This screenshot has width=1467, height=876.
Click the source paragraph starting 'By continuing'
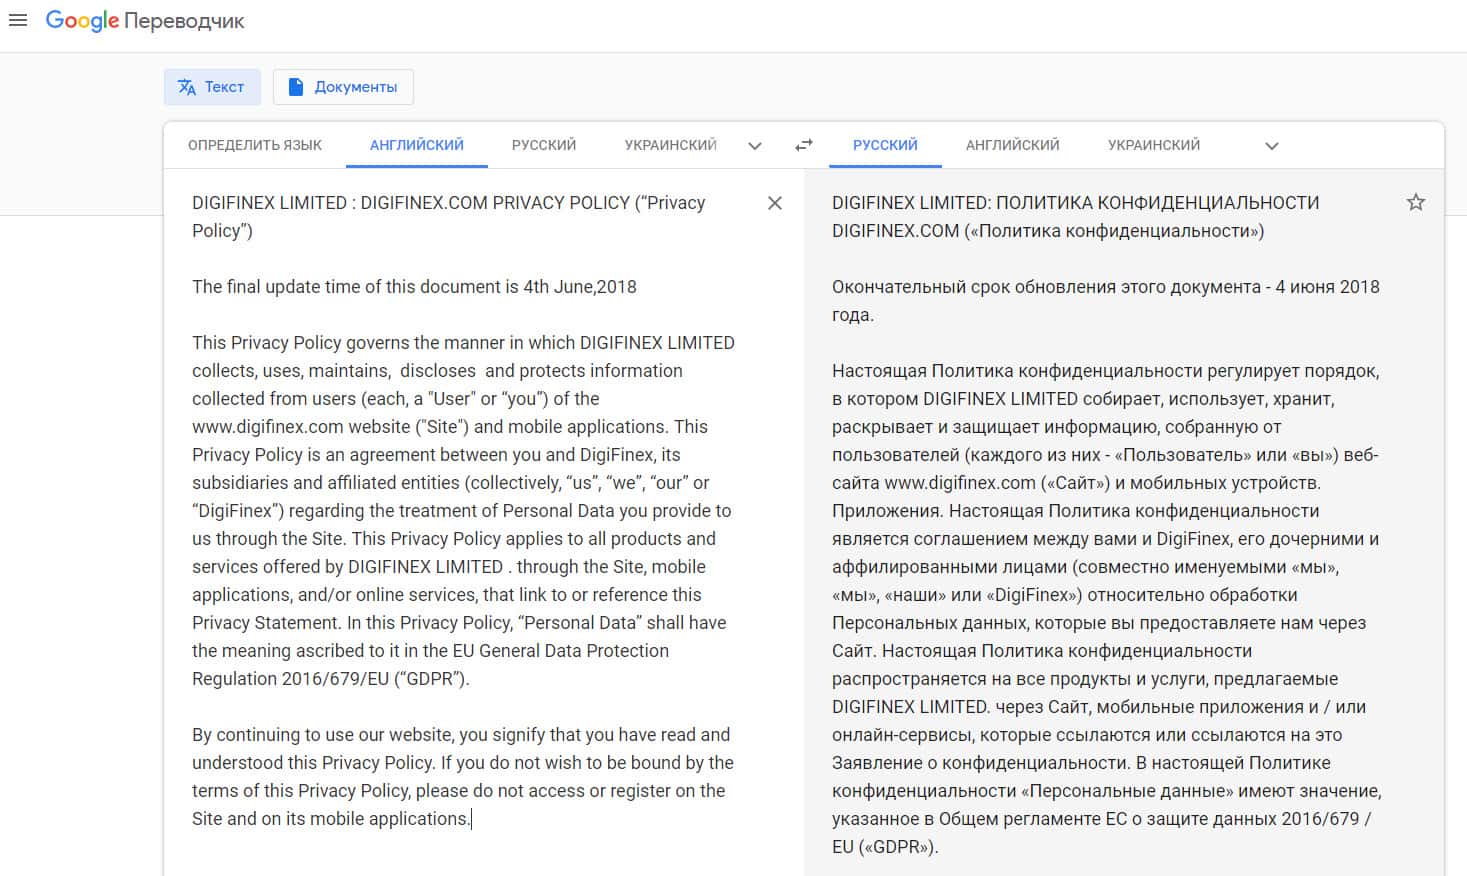click(463, 777)
